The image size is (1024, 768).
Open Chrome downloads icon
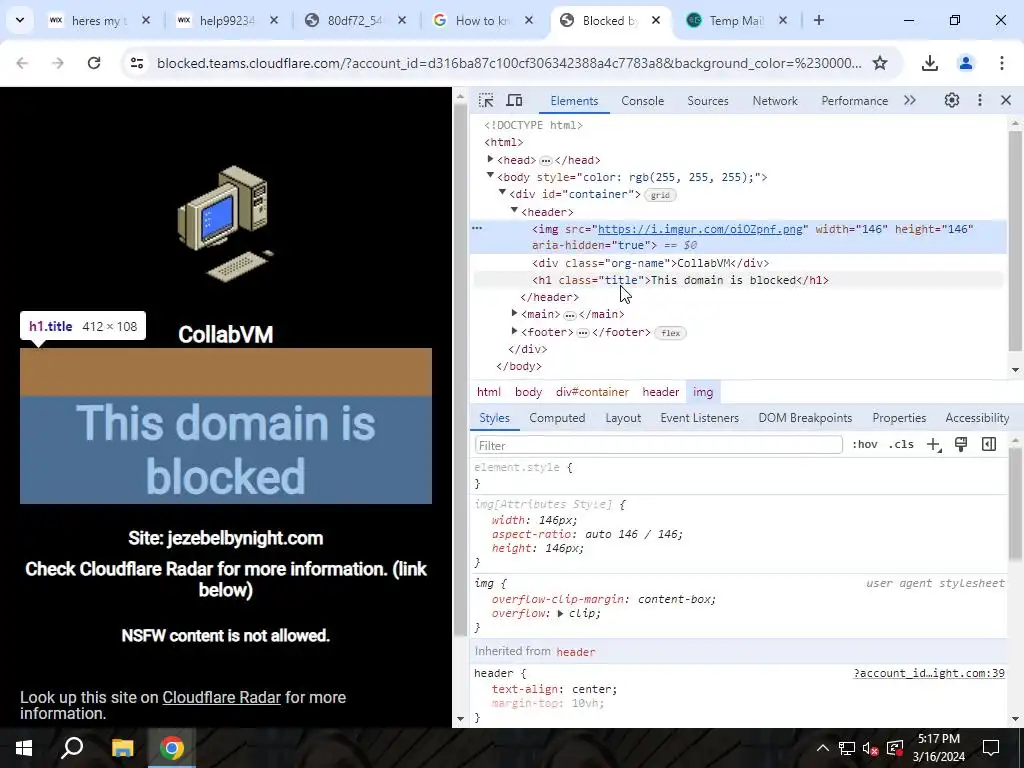click(x=929, y=63)
